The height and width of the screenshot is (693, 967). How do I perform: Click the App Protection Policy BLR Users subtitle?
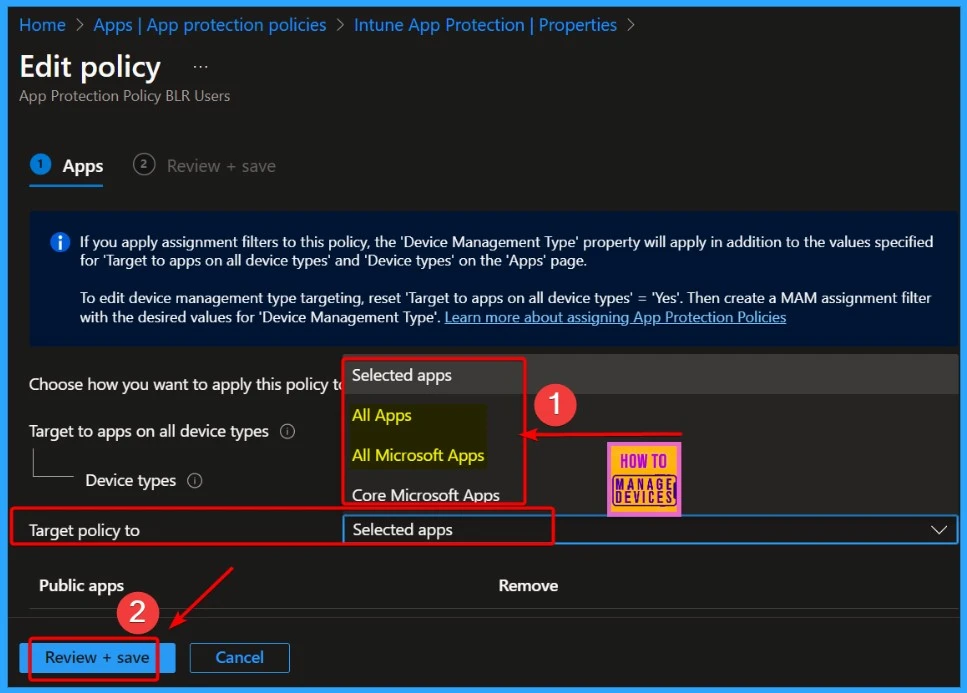point(125,96)
